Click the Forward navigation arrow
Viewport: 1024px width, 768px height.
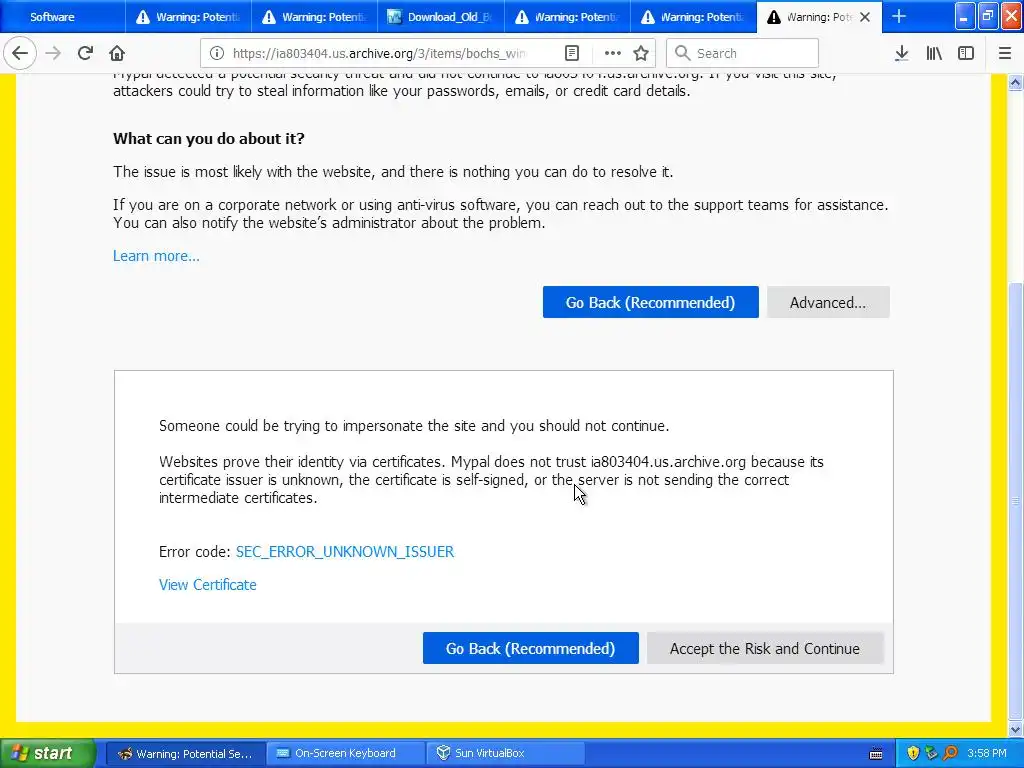coord(54,53)
